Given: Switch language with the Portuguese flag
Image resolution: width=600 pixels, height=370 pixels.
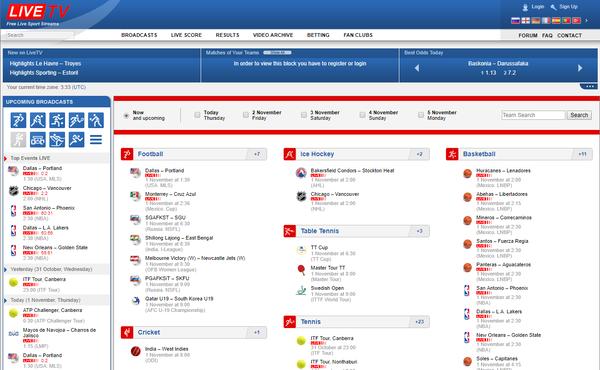Looking at the screenshot, I should tap(566, 20).
